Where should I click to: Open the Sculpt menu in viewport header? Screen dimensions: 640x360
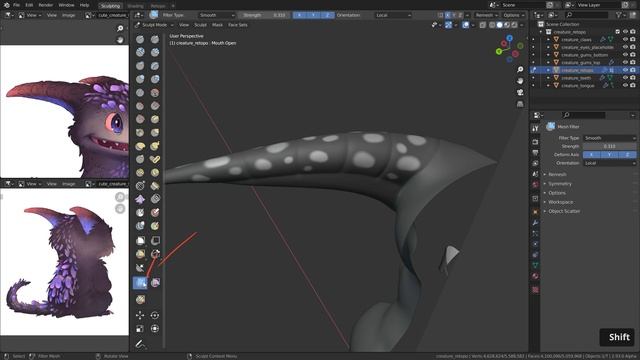tap(200, 25)
